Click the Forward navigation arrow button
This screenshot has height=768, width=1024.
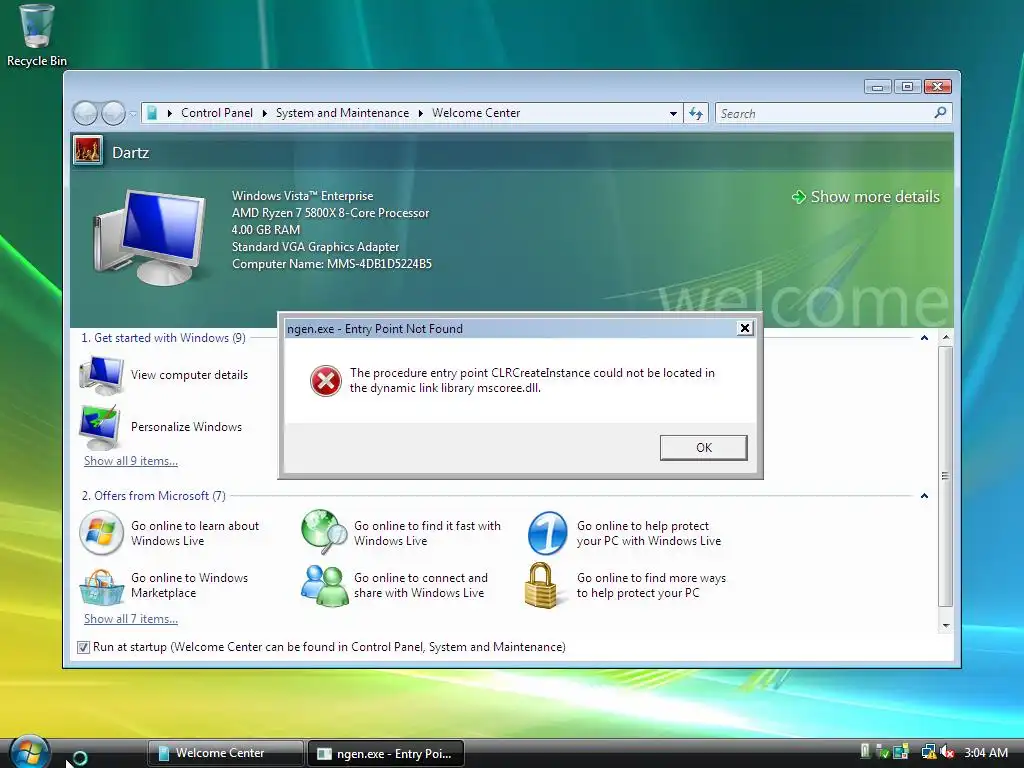113,113
